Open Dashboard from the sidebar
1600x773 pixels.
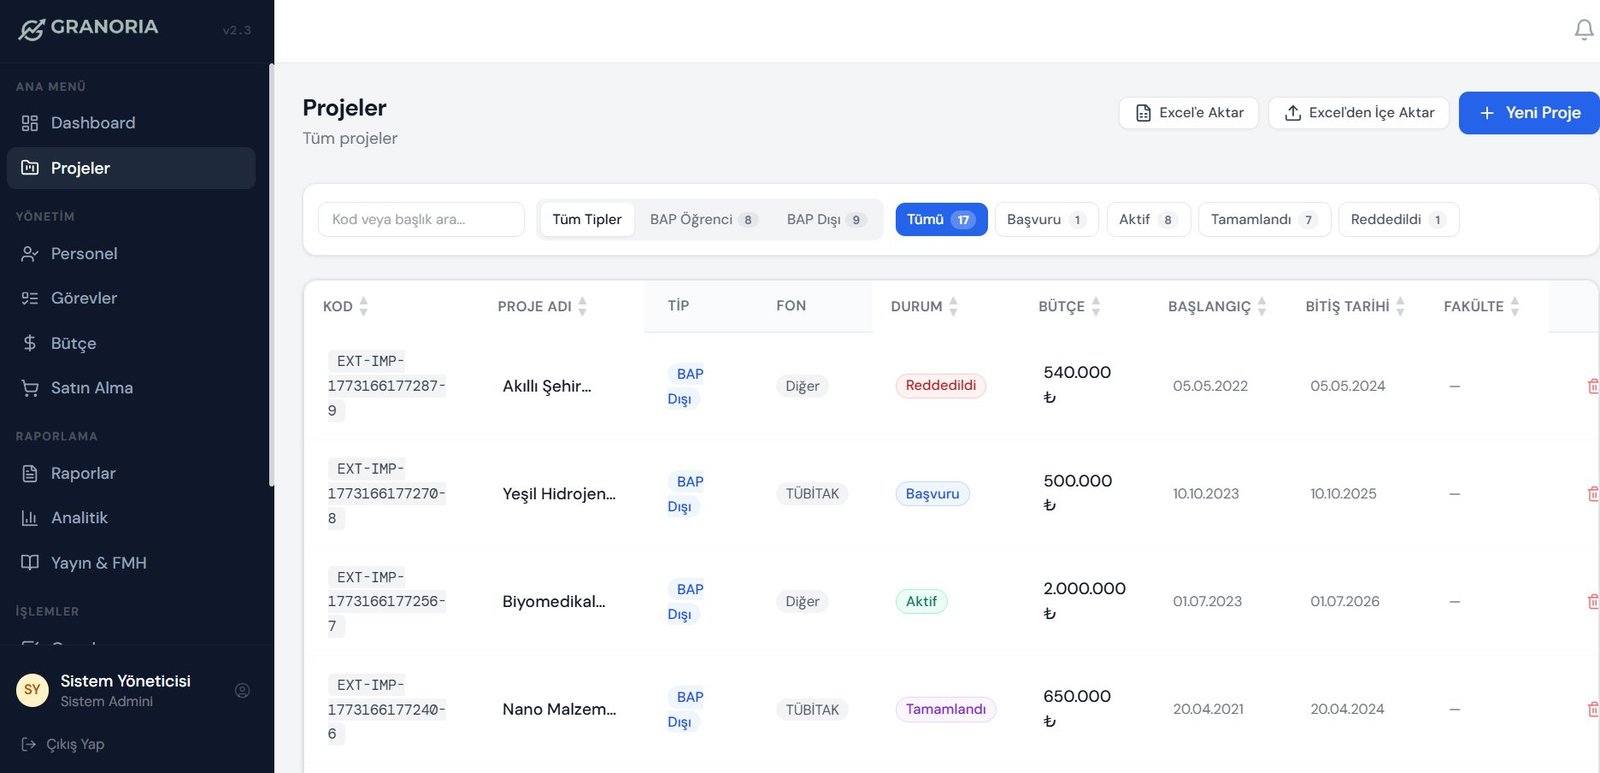(x=92, y=123)
